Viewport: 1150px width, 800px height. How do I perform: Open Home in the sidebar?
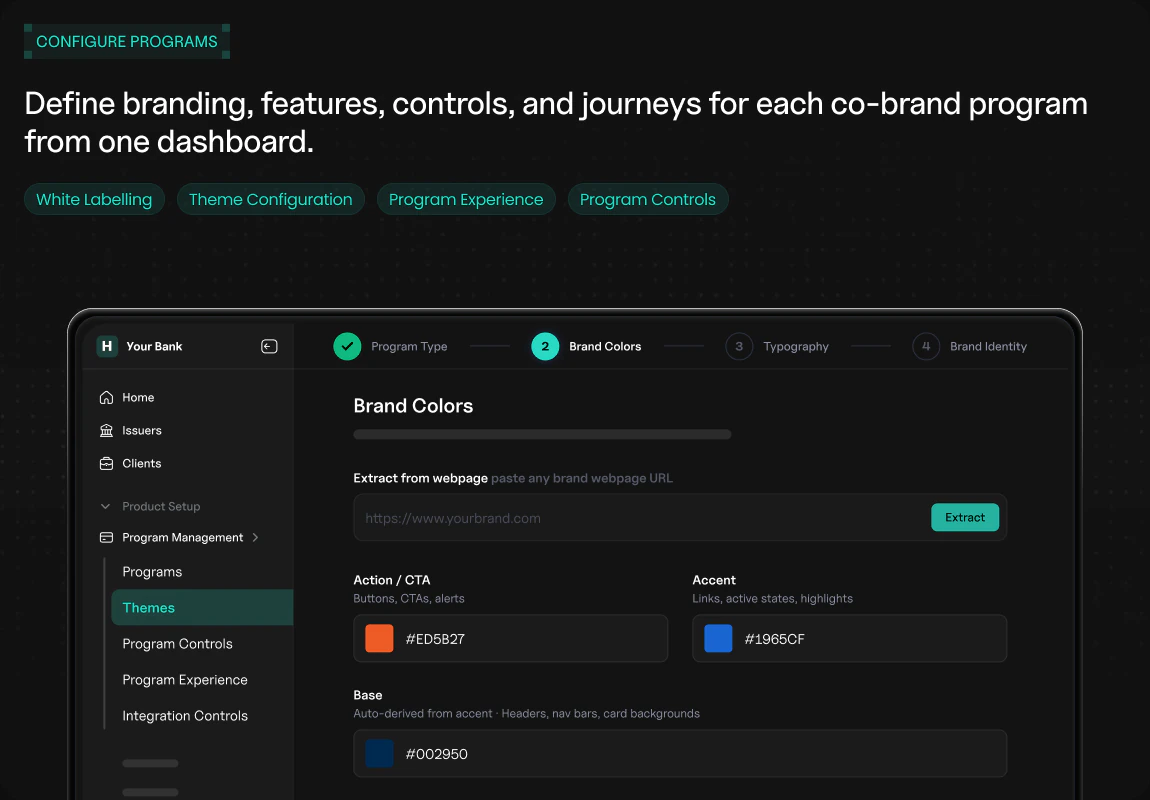tap(138, 397)
